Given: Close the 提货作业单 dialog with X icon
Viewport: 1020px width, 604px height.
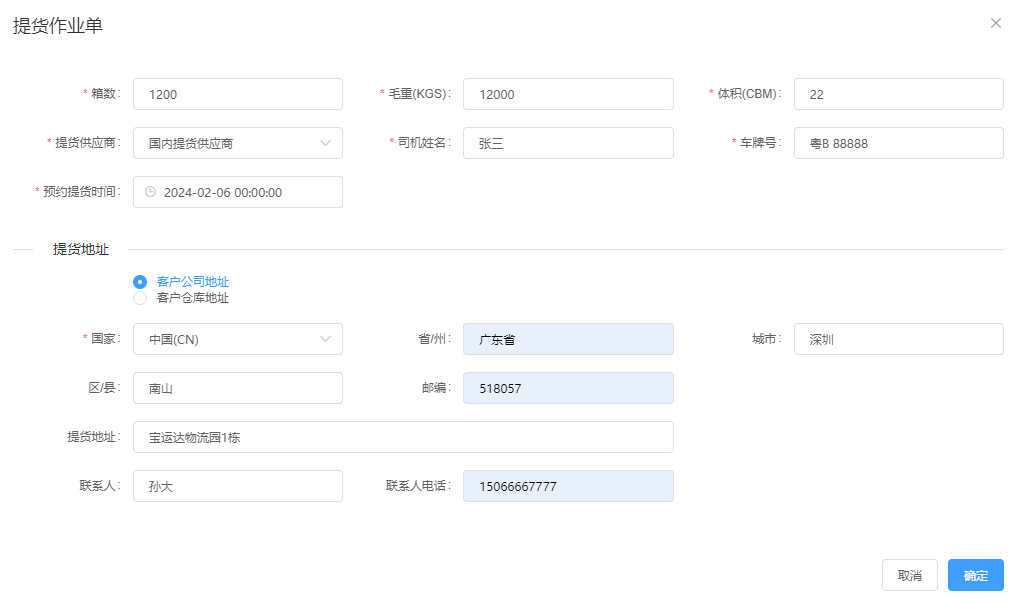Looking at the screenshot, I should (x=995, y=23).
